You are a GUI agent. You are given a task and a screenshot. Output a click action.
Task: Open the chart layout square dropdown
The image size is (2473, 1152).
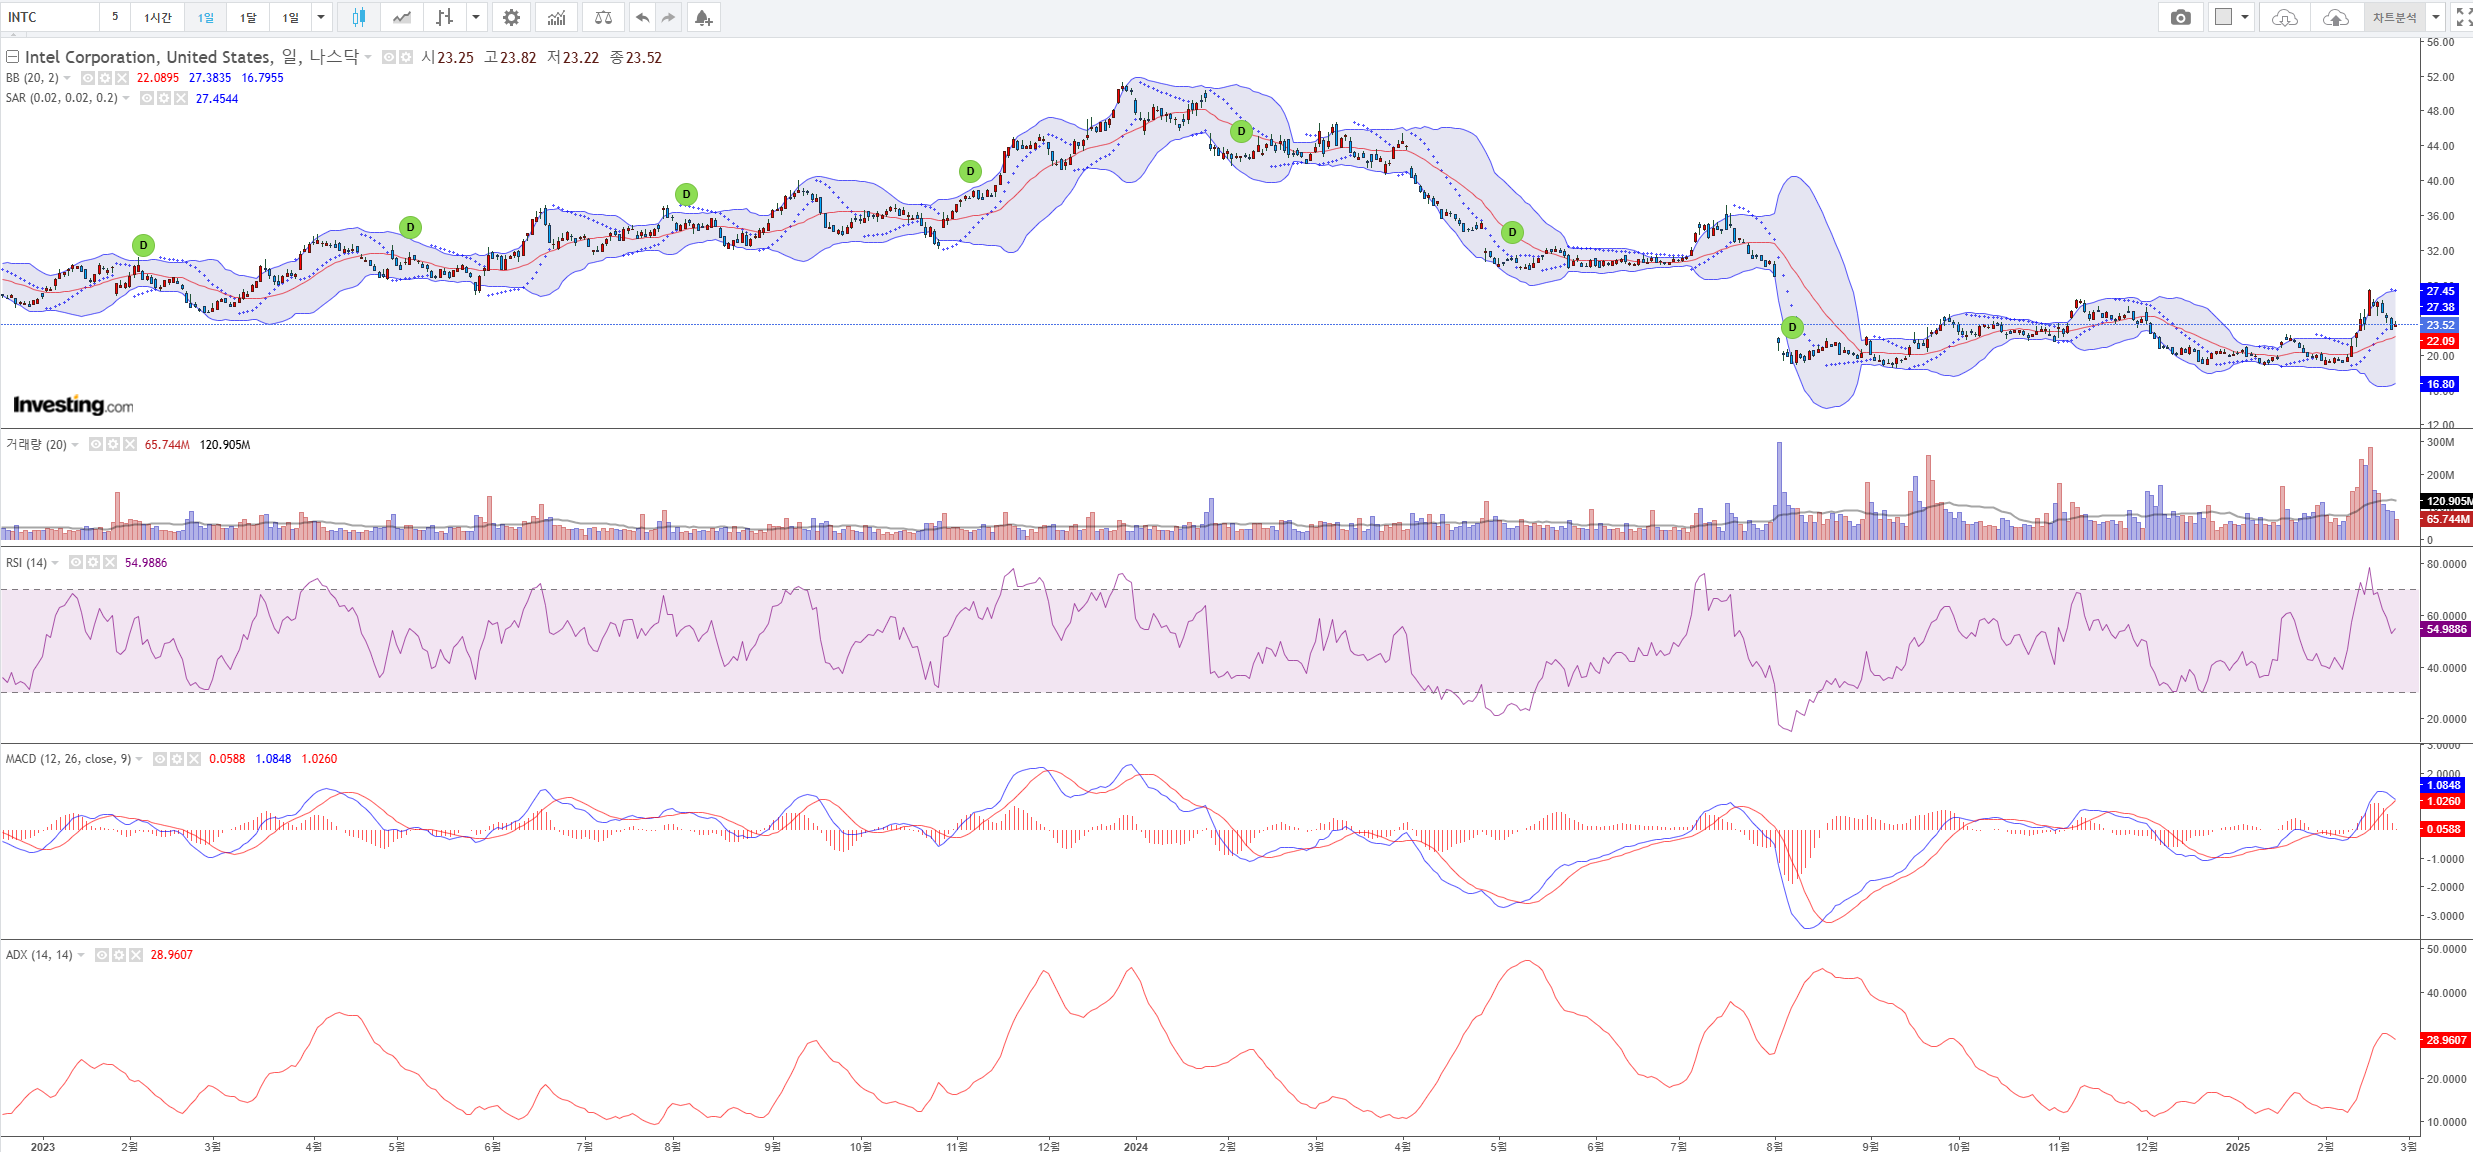2231,17
